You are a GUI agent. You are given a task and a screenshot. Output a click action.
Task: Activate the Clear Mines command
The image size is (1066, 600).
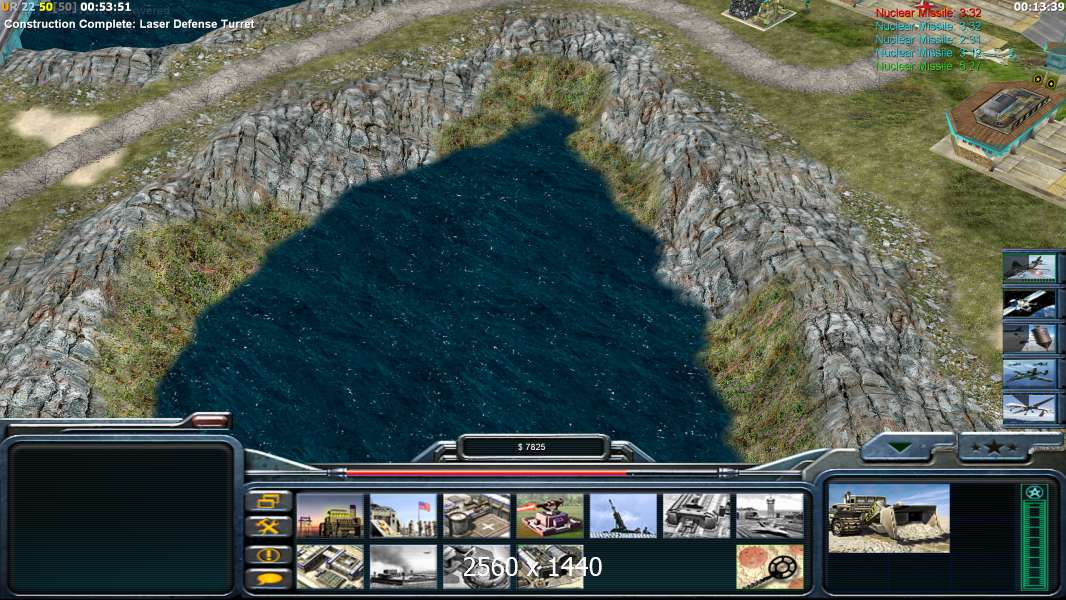pyautogui.click(x=770, y=567)
